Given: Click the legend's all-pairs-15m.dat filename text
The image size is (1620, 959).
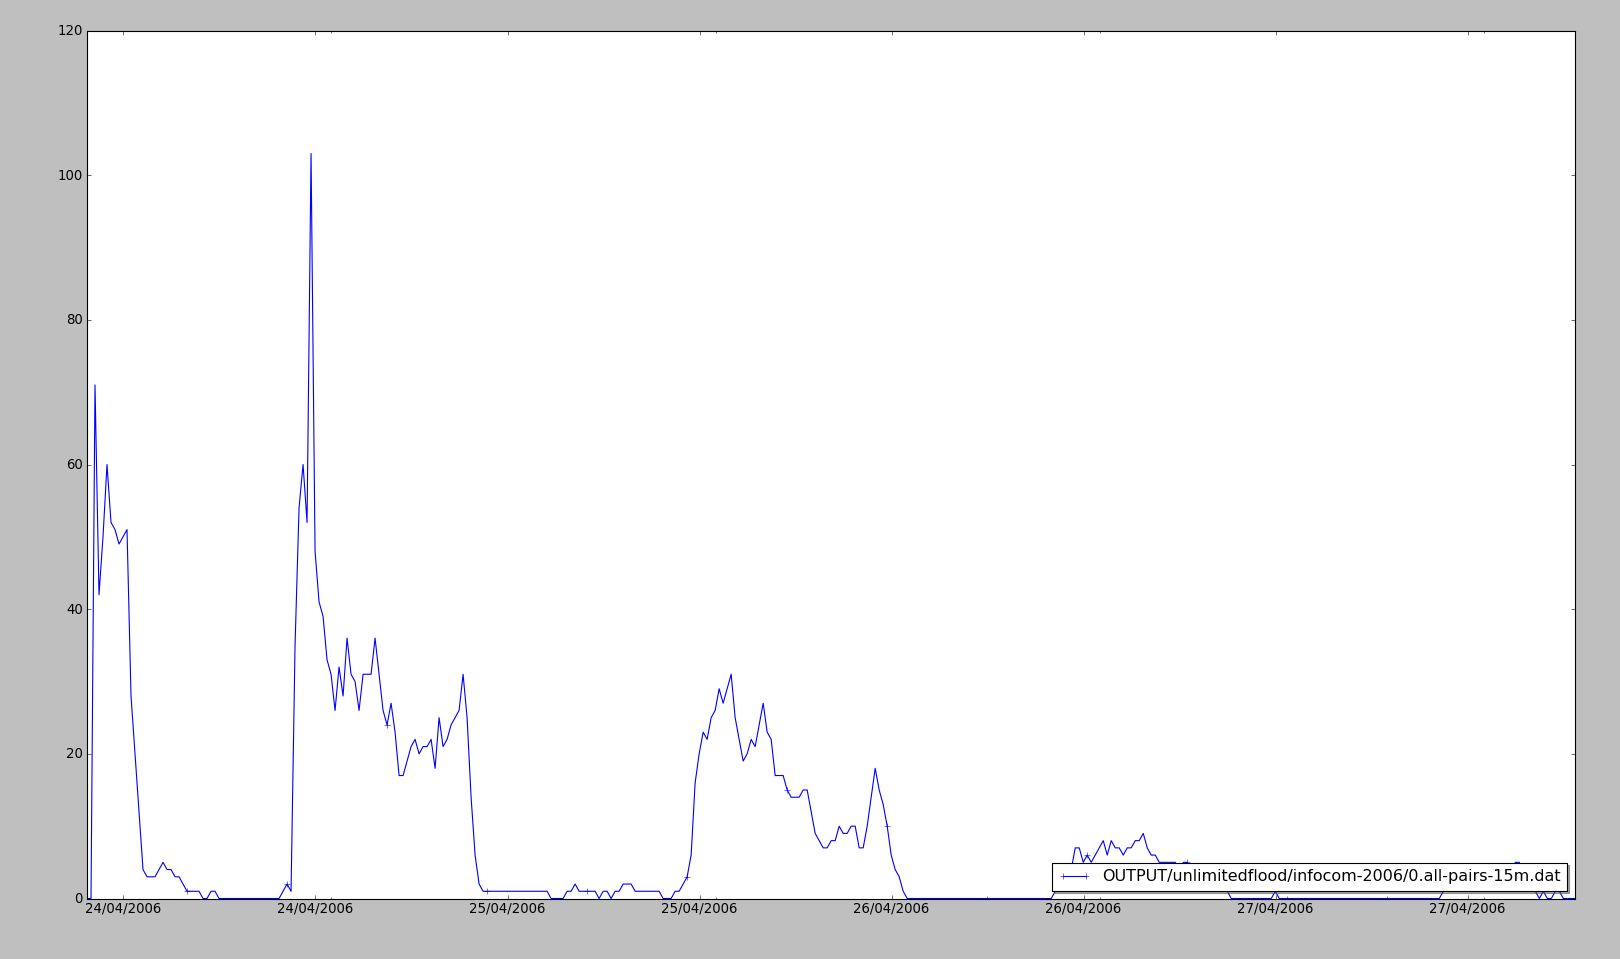Looking at the screenshot, I should 1330,876.
